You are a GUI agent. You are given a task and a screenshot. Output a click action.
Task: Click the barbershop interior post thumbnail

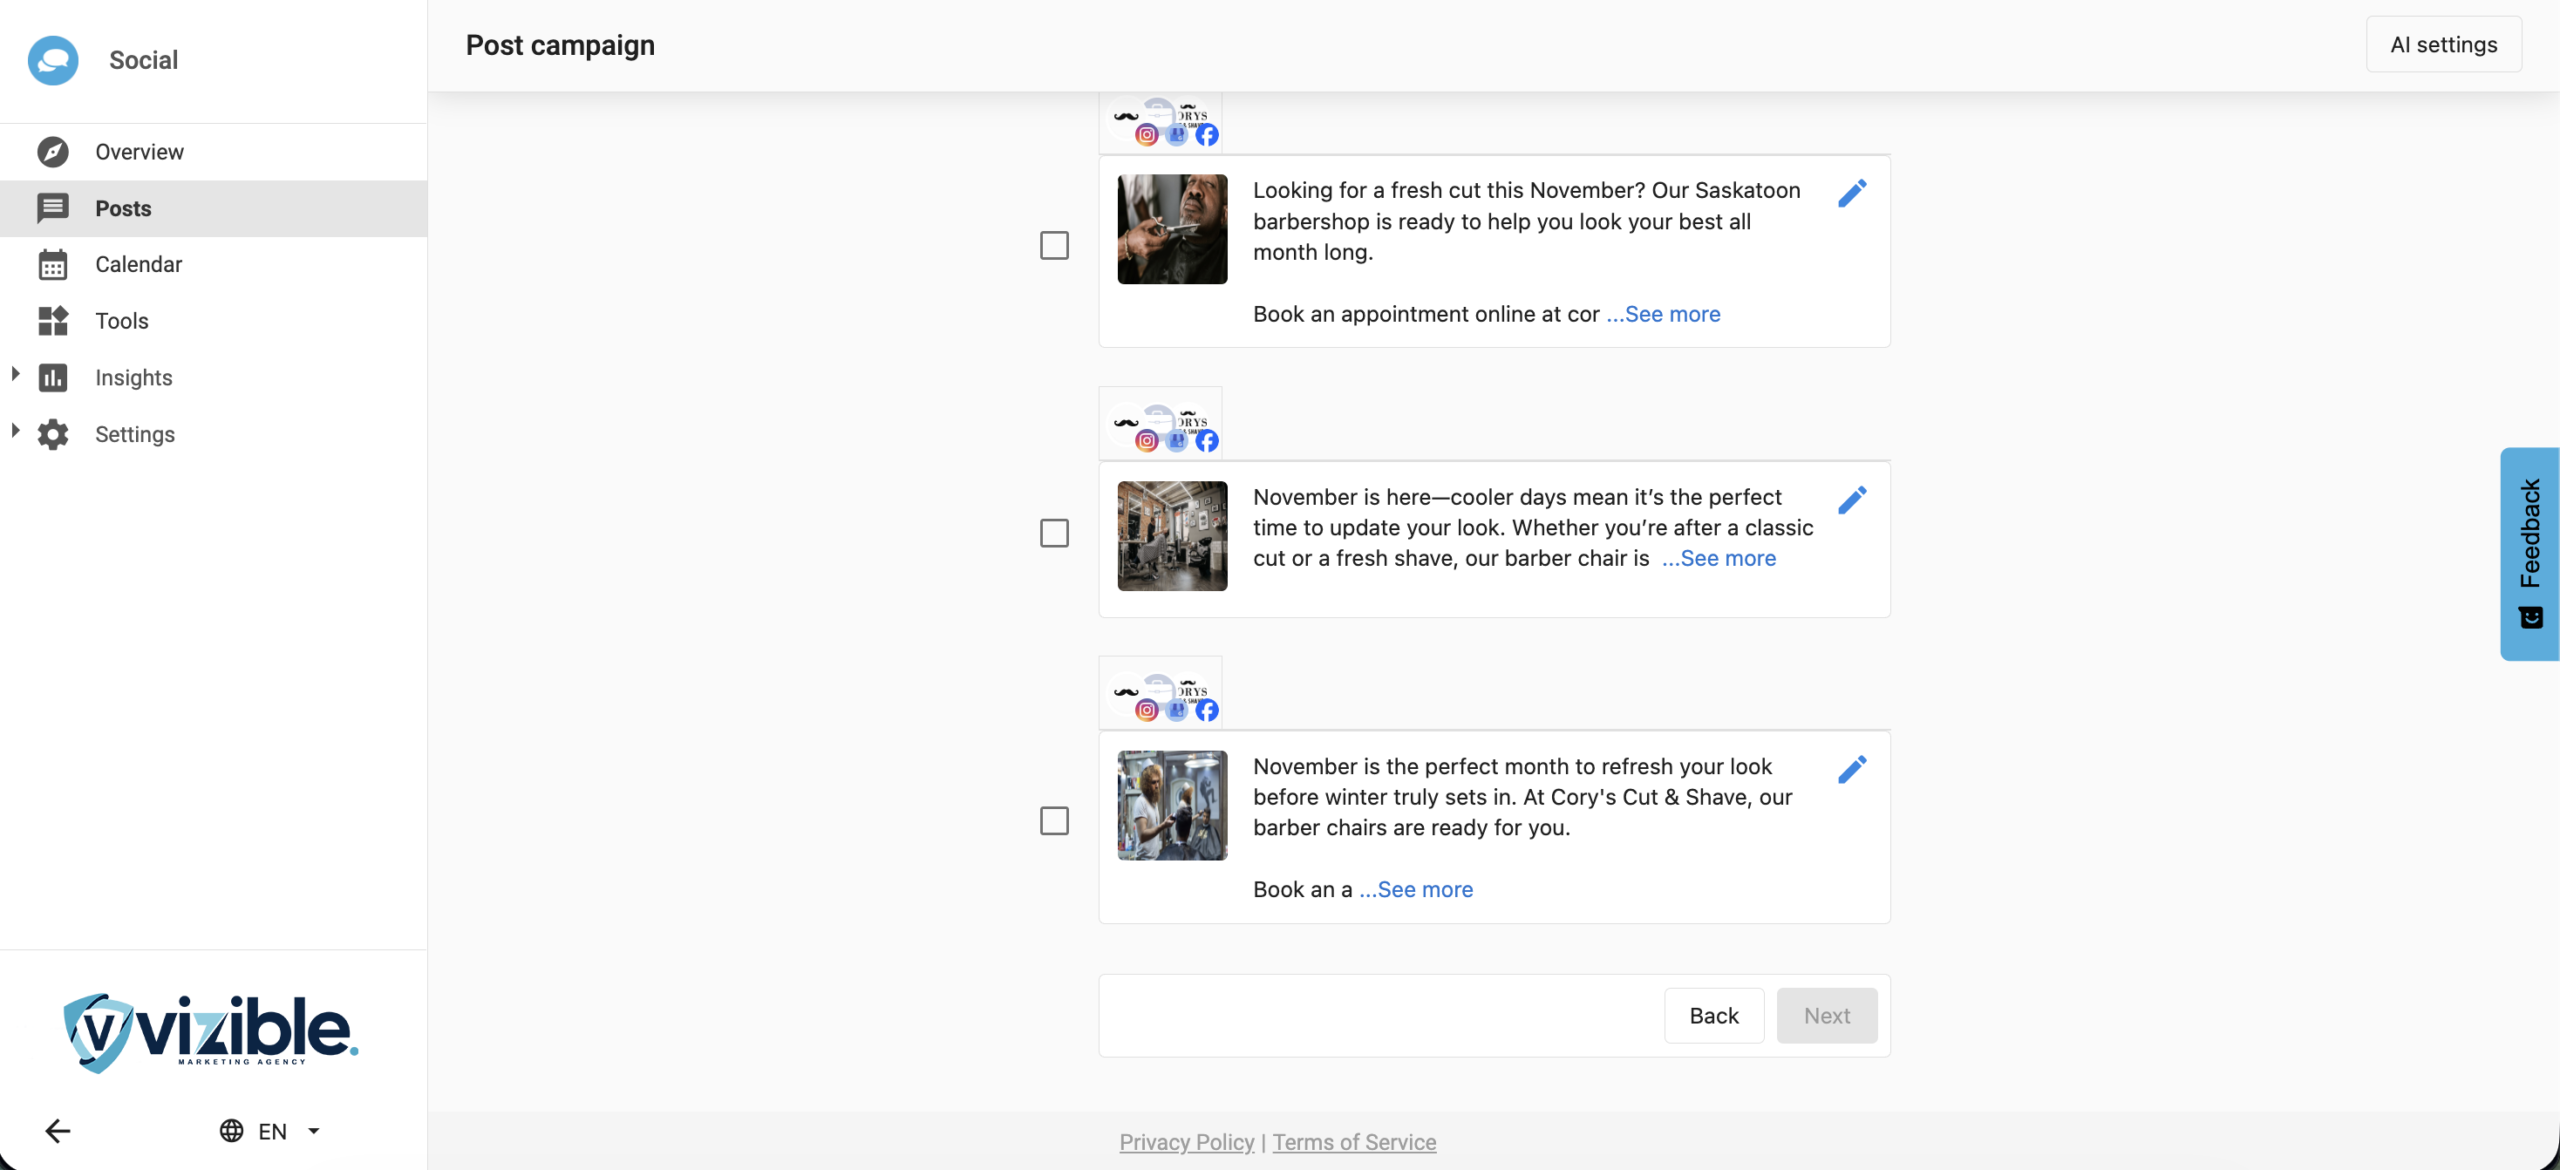coord(1172,536)
